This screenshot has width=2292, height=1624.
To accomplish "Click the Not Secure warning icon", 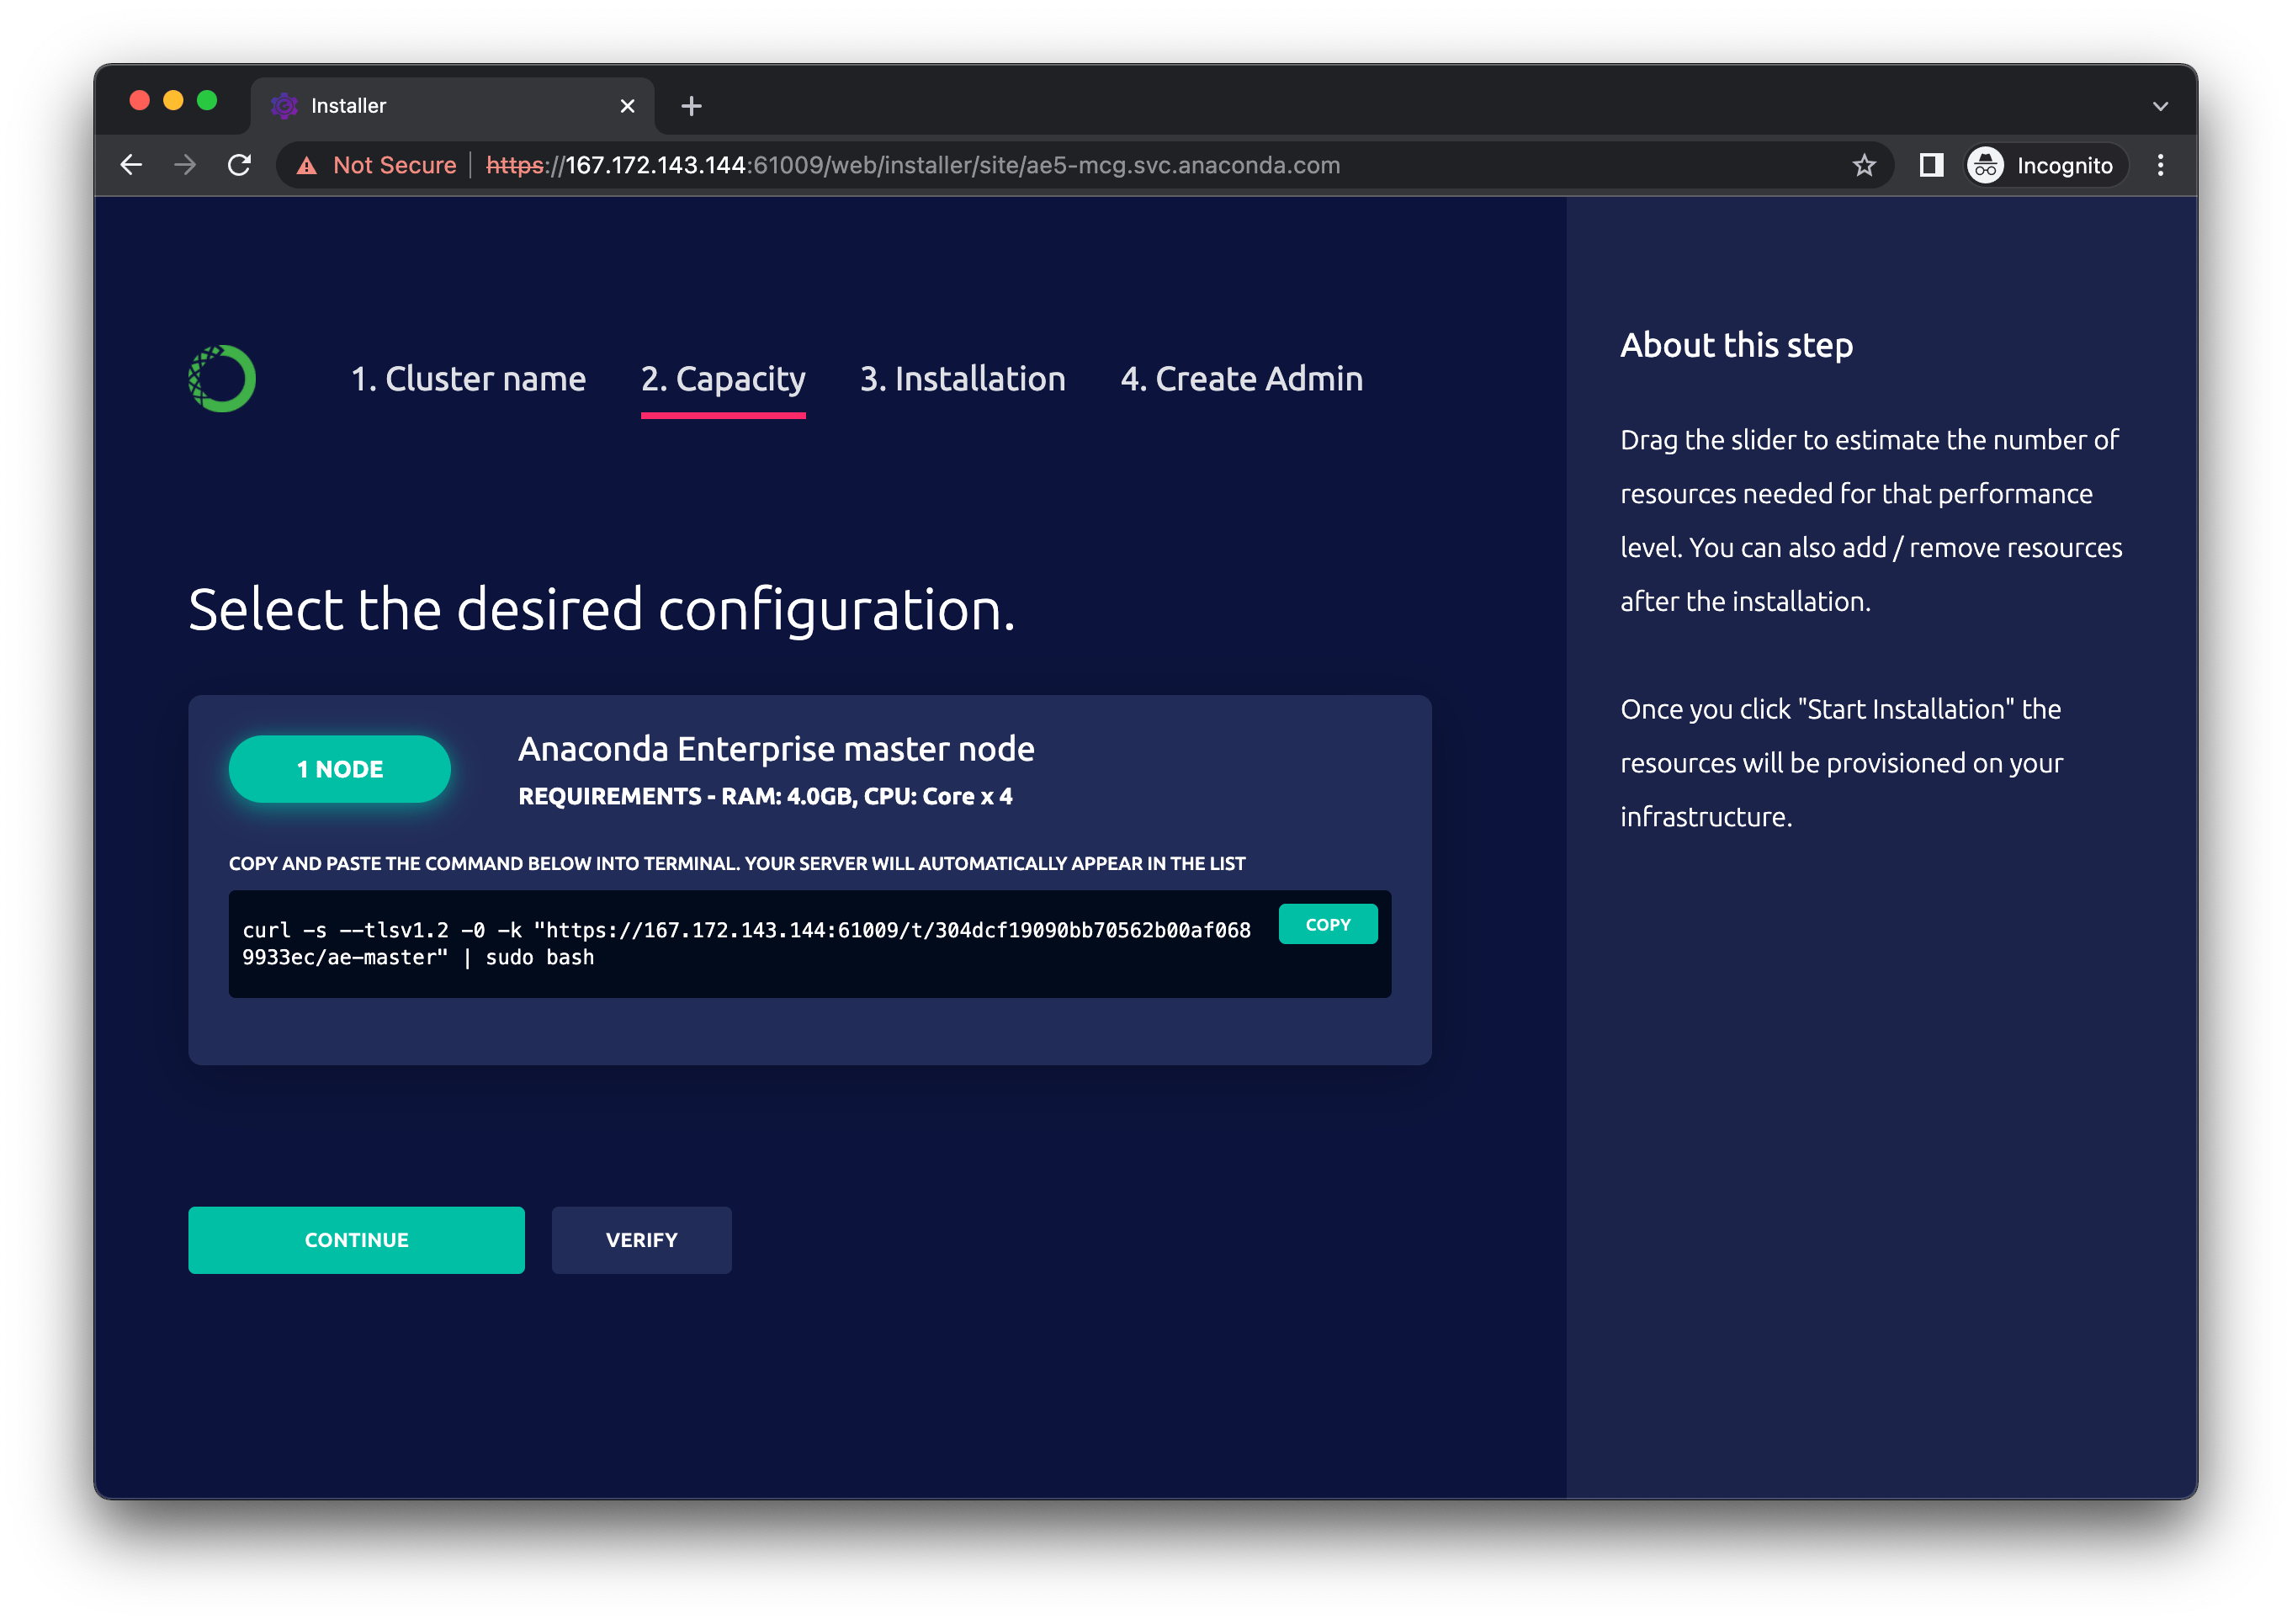I will [307, 166].
